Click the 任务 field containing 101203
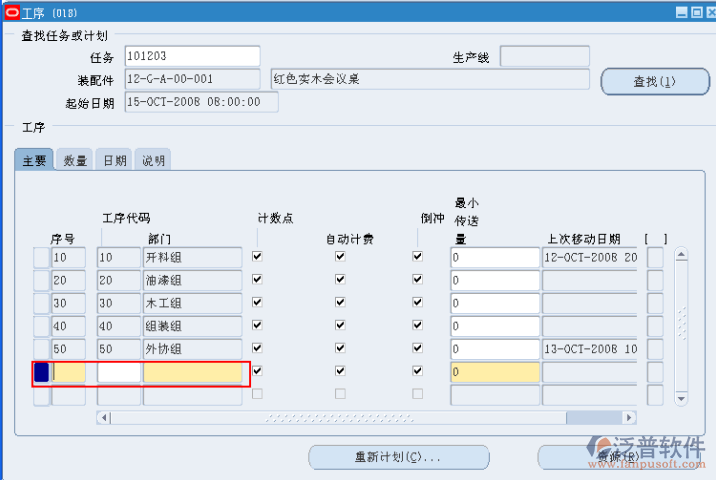 192,56
